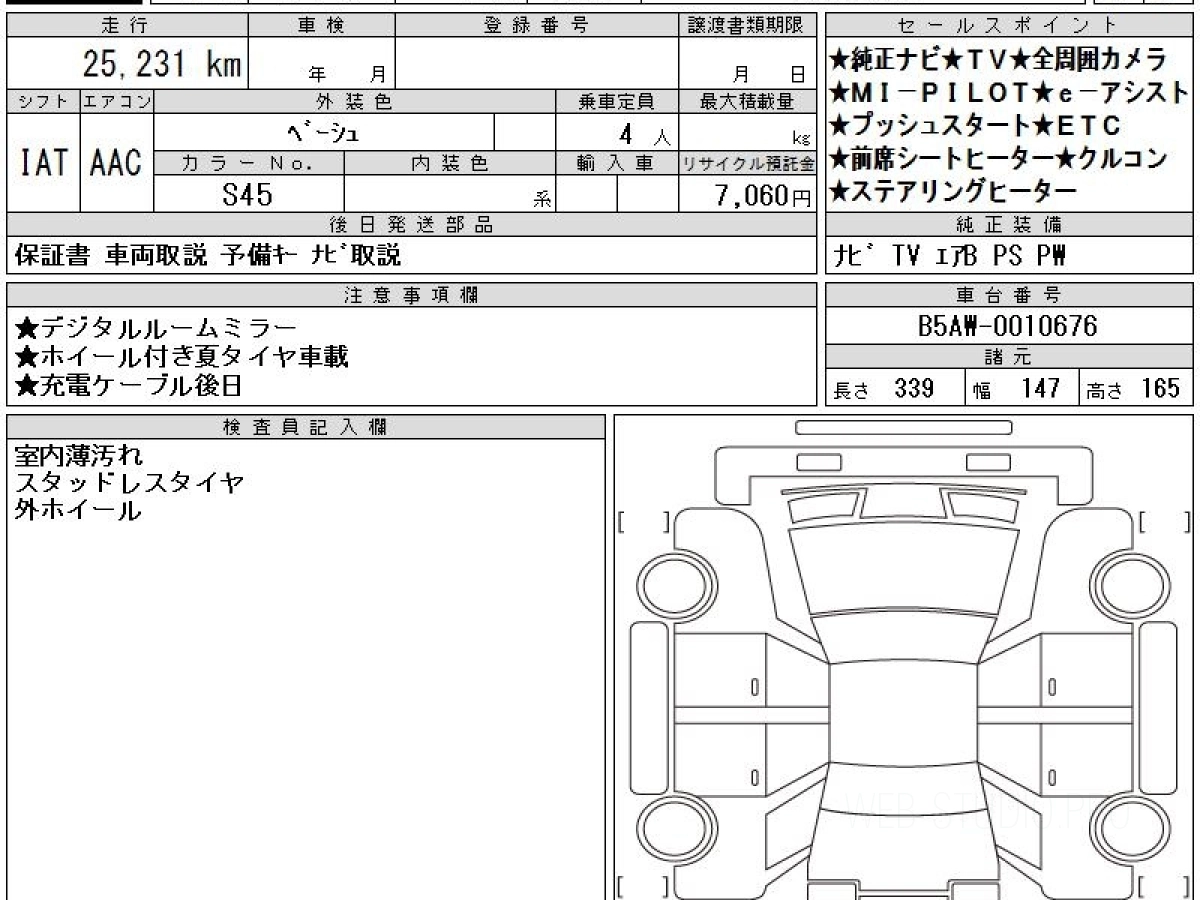Select inspector note 外ホイール
Screen dimensions: 1200x900
point(79,511)
